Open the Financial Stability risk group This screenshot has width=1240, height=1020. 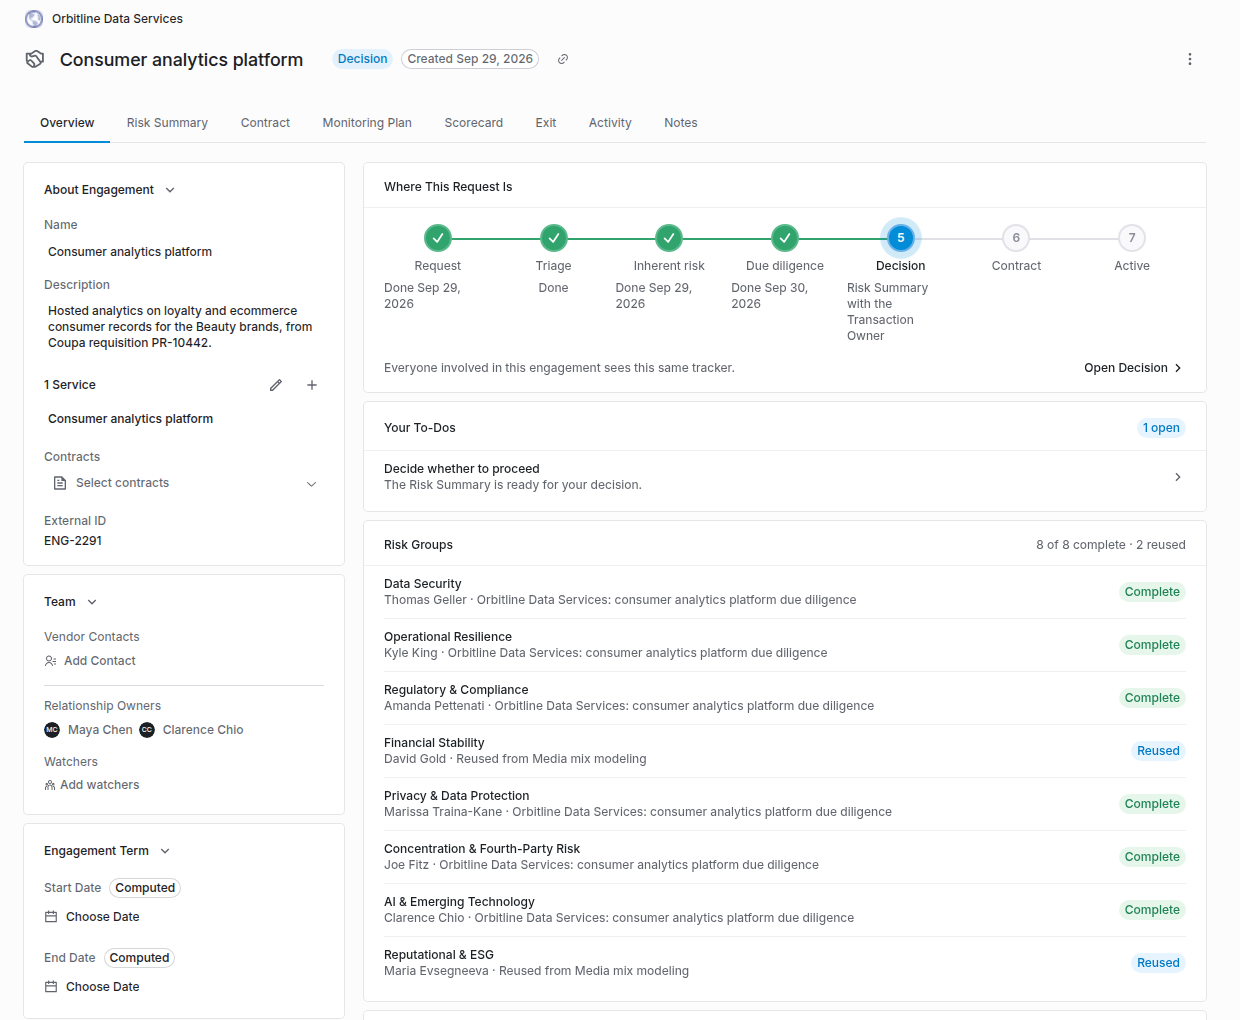click(x=785, y=751)
